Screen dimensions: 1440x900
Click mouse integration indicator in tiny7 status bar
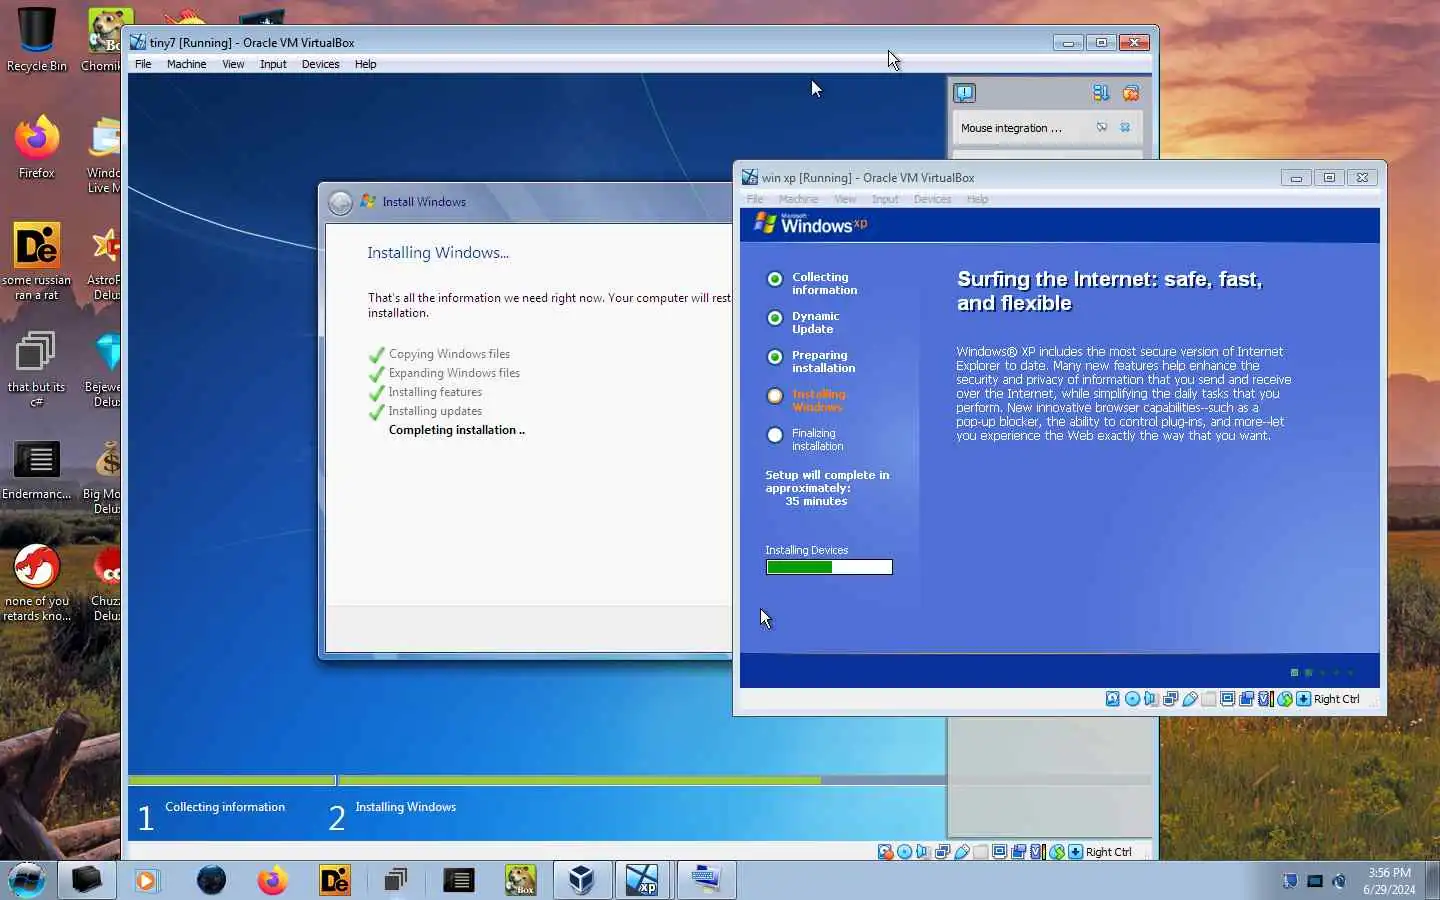pyautogui.click(x=1057, y=852)
